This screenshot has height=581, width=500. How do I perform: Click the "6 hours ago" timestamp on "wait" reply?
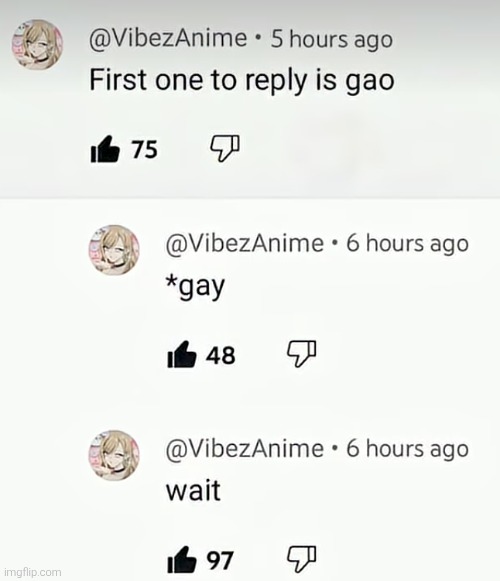coord(408,449)
